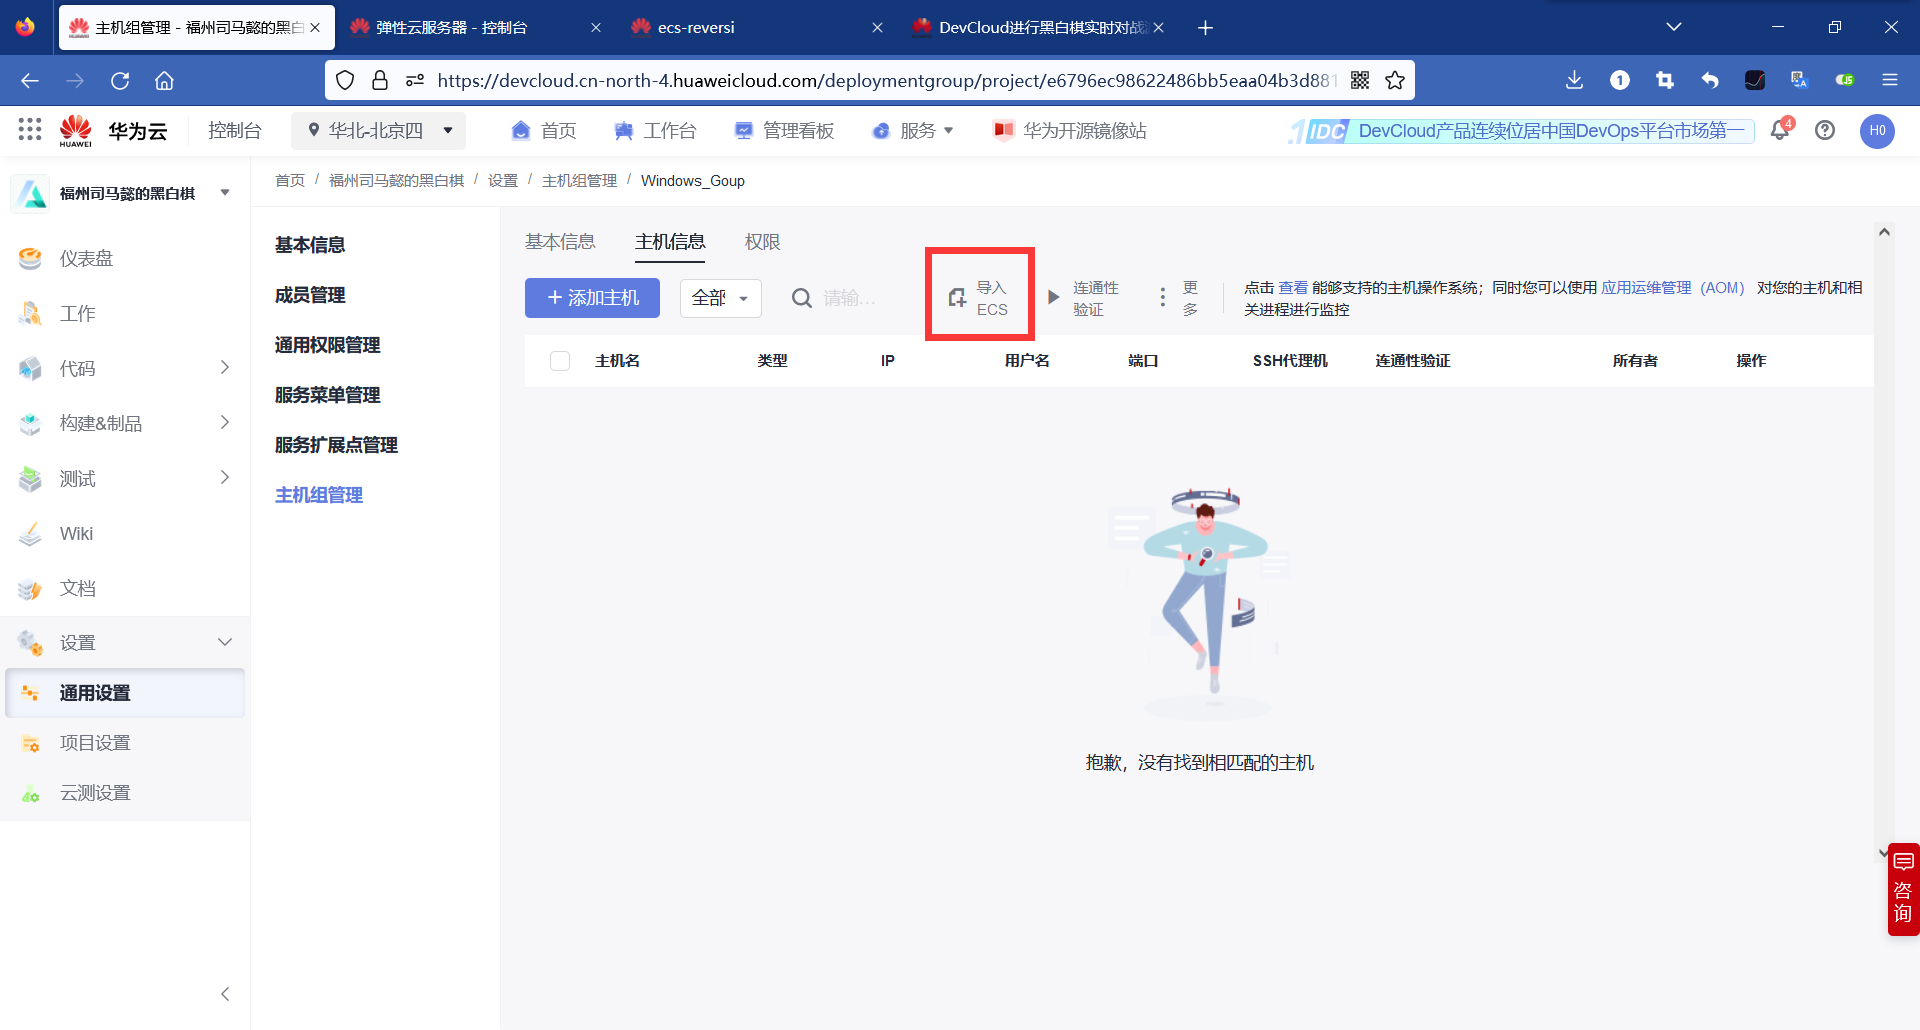The width and height of the screenshot is (1920, 1030).
Task: Toggle the select-all checkbox in host table header
Action: coord(559,361)
